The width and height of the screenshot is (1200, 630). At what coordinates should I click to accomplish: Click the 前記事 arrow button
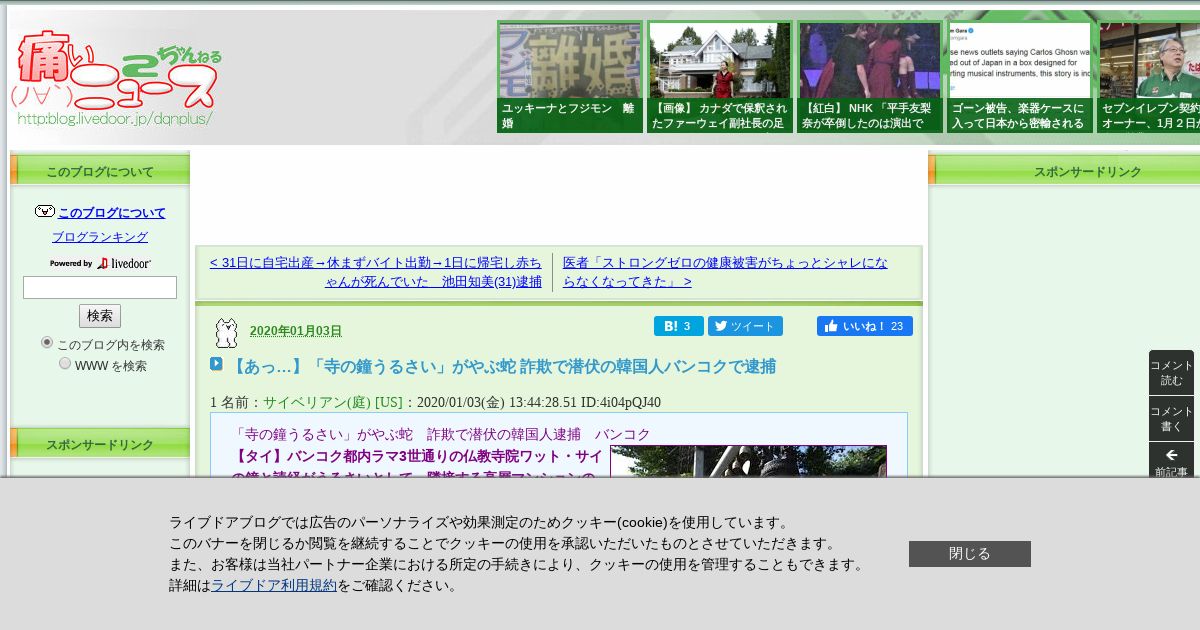click(1171, 461)
